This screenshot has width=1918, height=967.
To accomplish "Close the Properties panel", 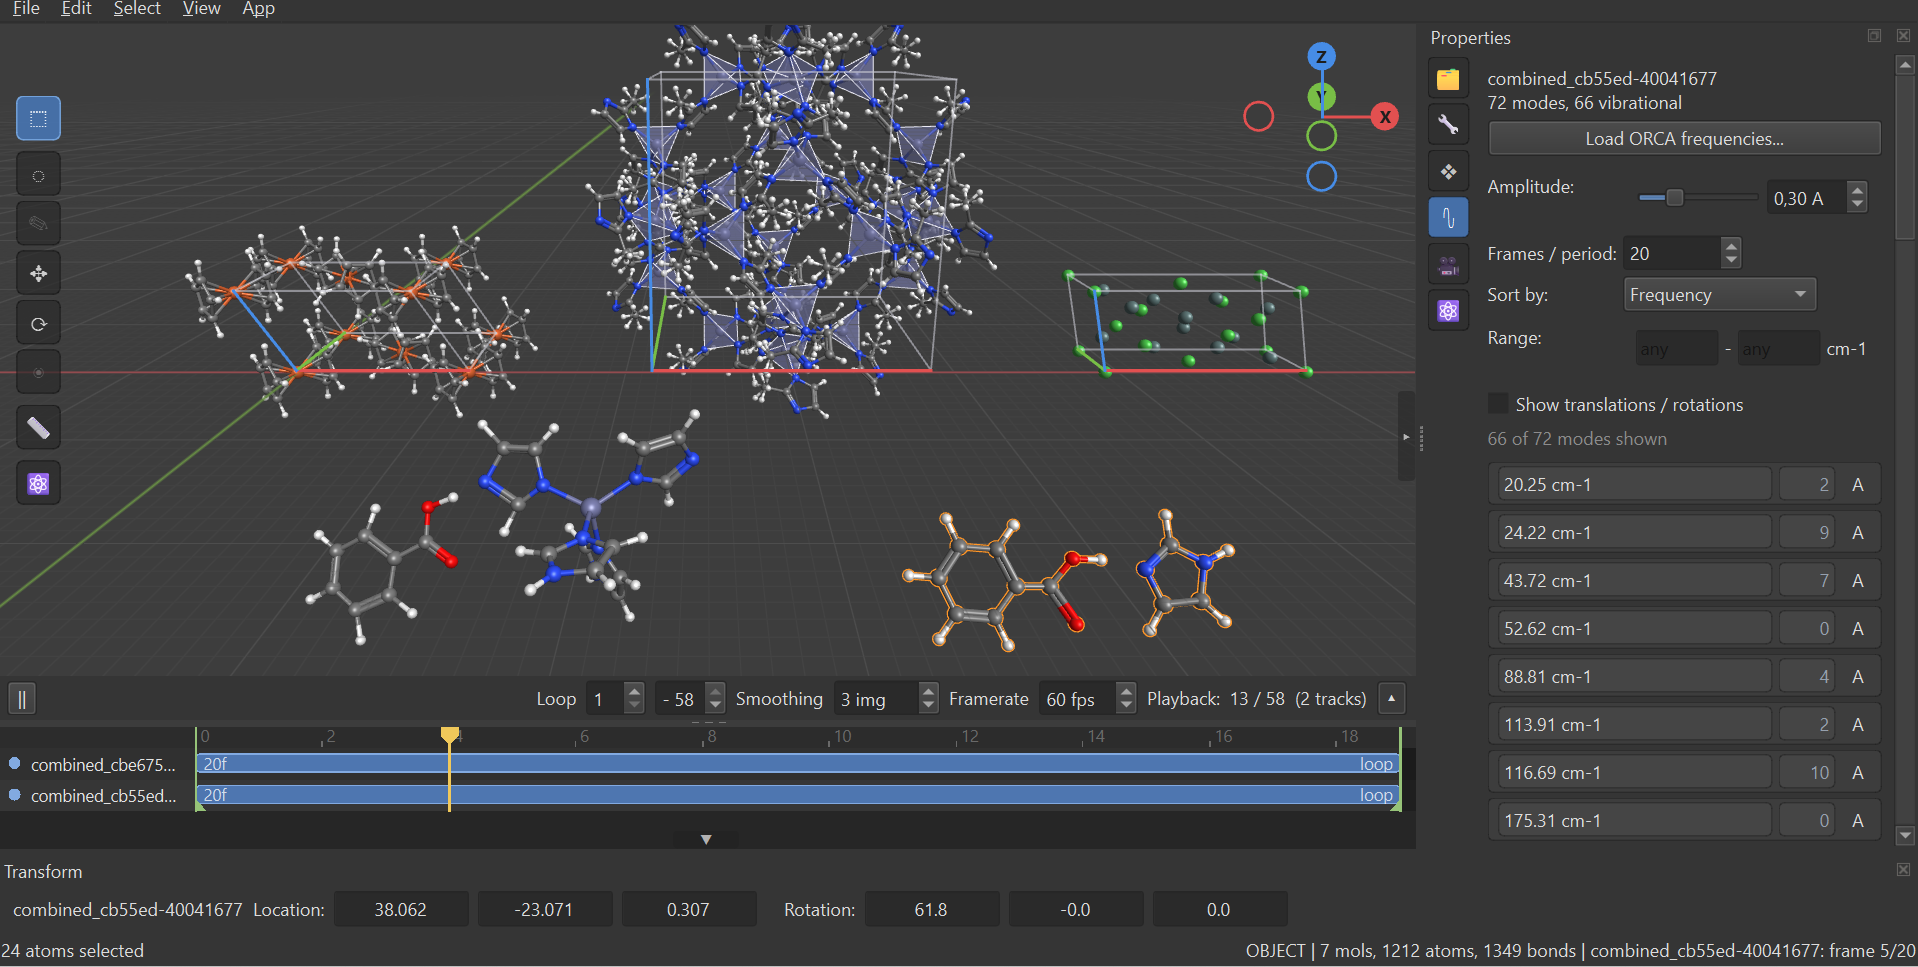I will pyautogui.click(x=1903, y=36).
